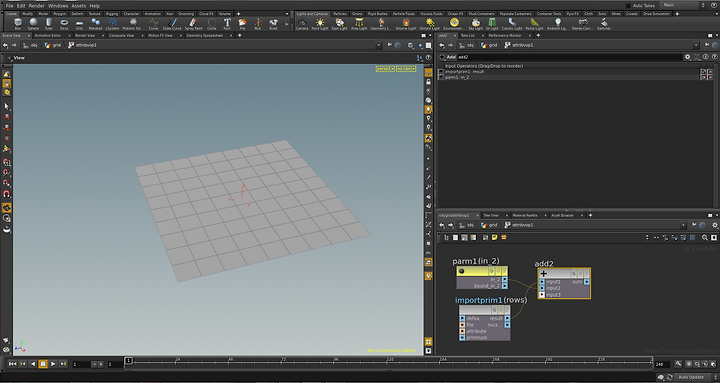
Task: Select the add2 node in network
Action: 564,283
